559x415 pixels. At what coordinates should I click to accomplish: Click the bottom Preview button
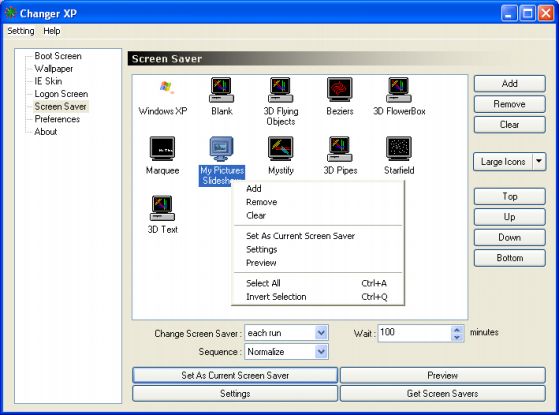click(442, 375)
